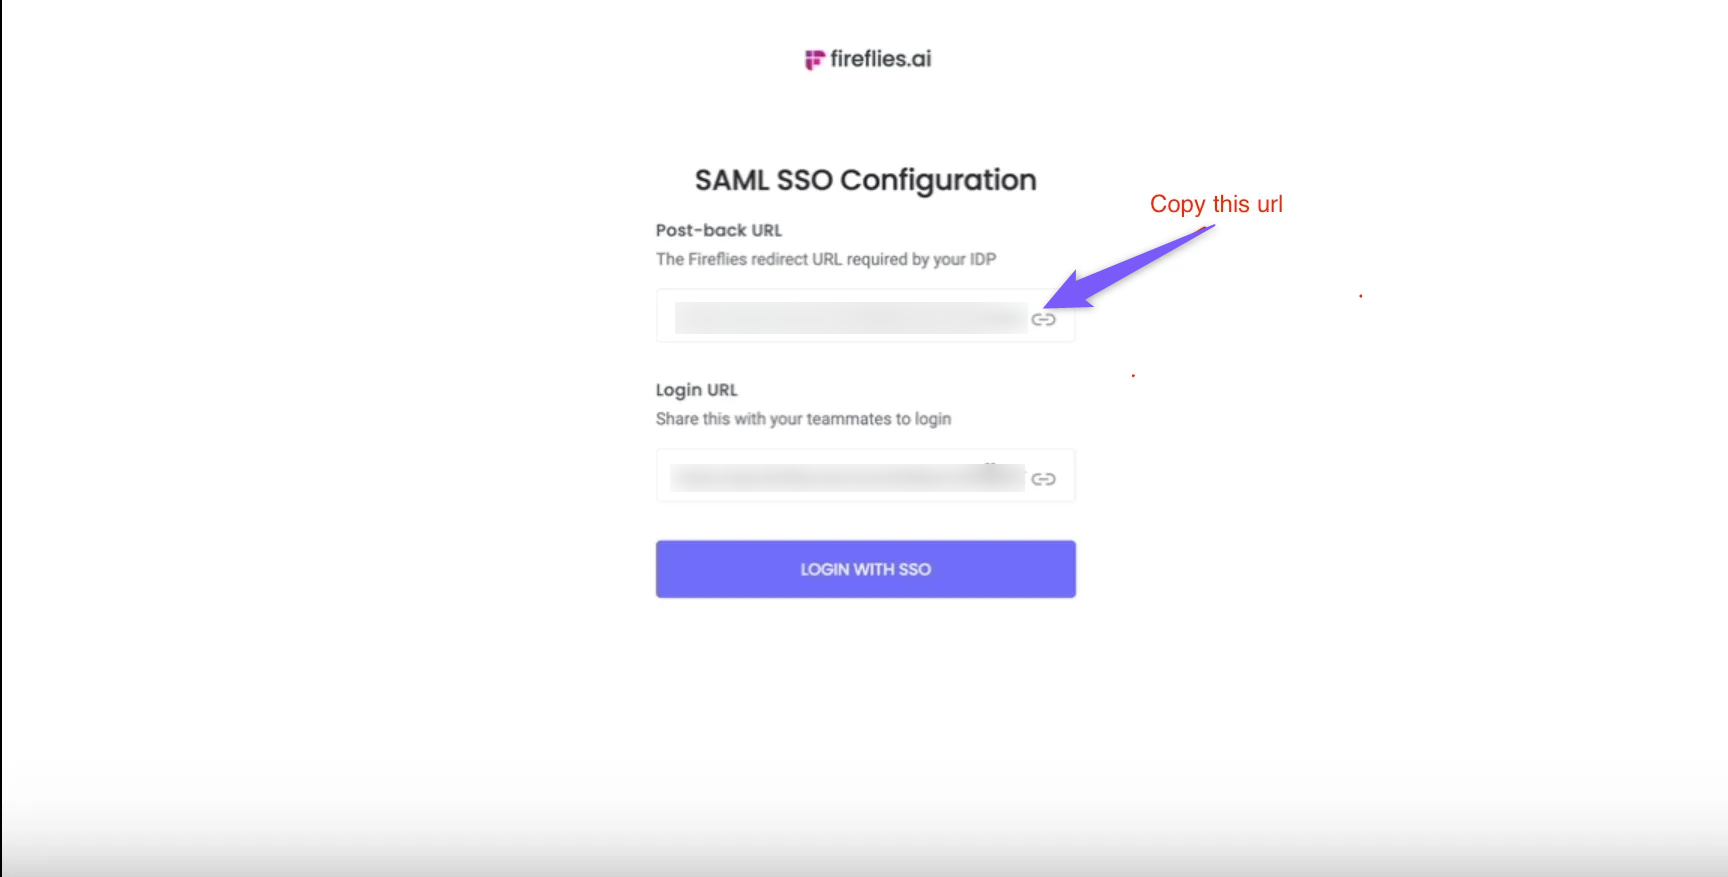The width and height of the screenshot is (1728, 877).
Task: Click the Fireflies redirect URL description text
Action: [825, 259]
